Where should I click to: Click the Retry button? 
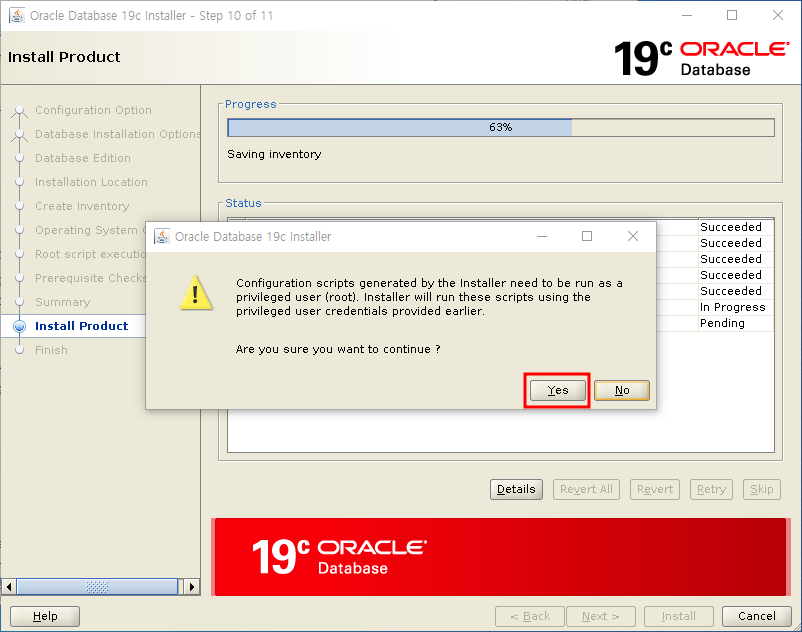coord(711,489)
